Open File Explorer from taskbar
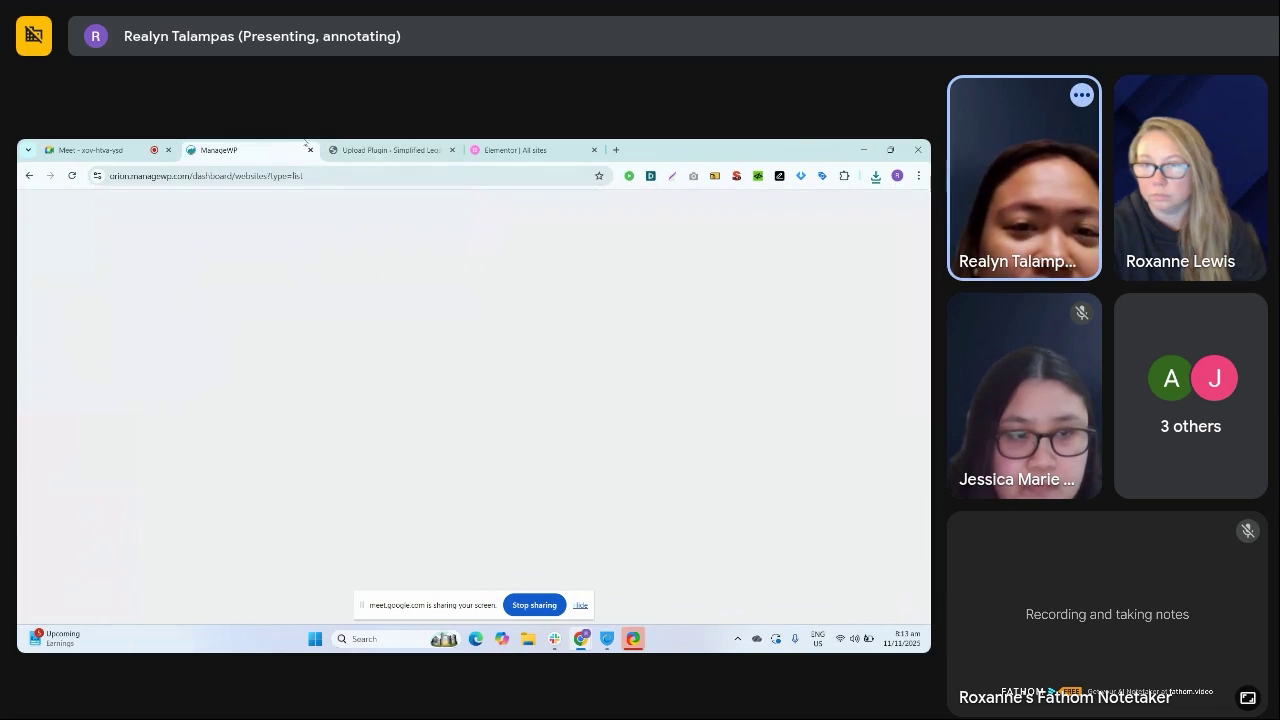The width and height of the screenshot is (1280, 720). [x=528, y=639]
